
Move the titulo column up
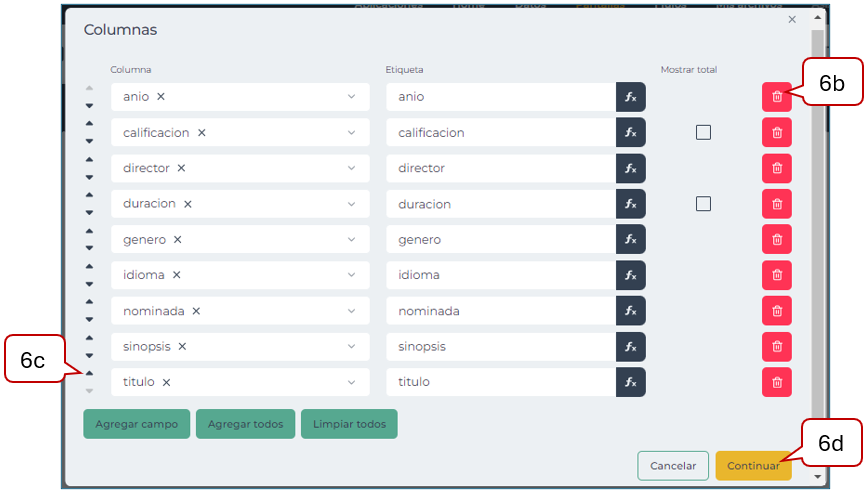point(89,373)
